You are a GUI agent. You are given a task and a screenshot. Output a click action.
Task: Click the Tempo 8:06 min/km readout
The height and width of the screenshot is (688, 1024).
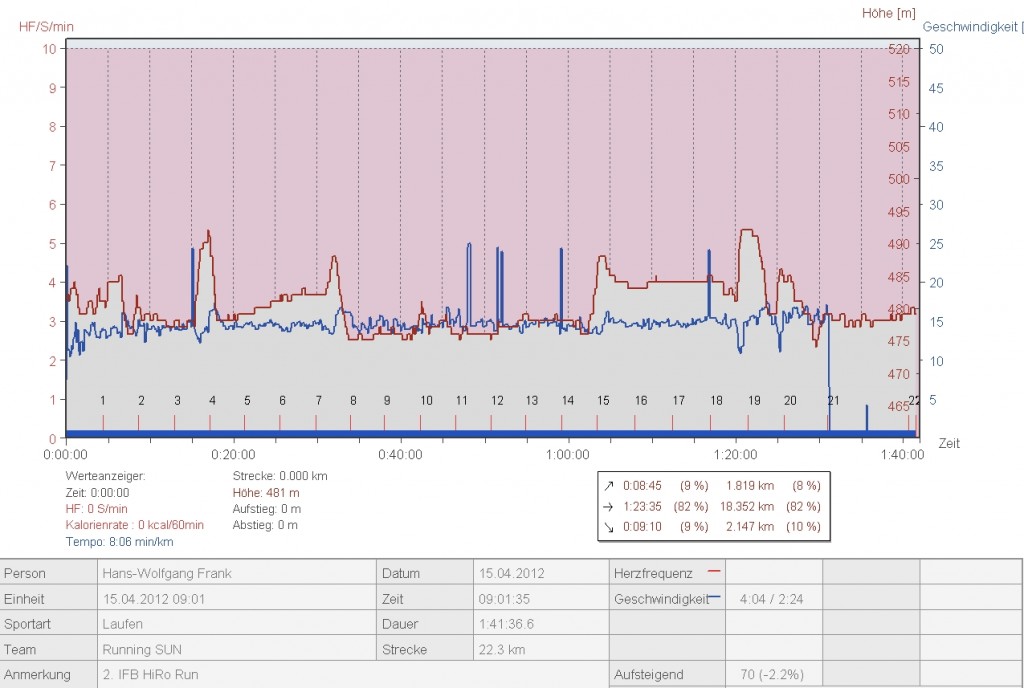pyautogui.click(x=120, y=541)
